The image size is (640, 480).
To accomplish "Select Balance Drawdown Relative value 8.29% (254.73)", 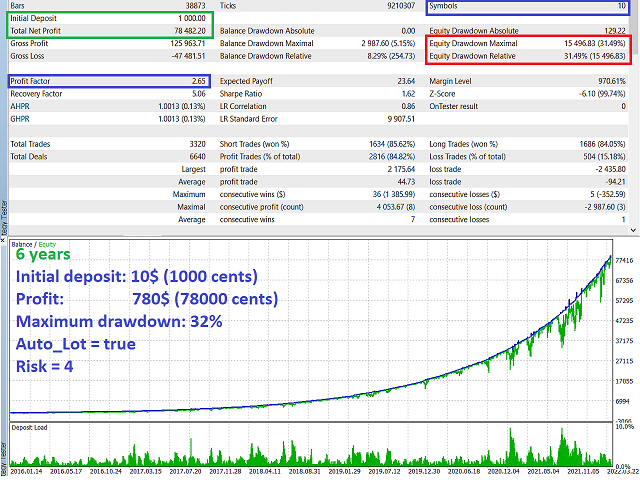I will coord(391,56).
